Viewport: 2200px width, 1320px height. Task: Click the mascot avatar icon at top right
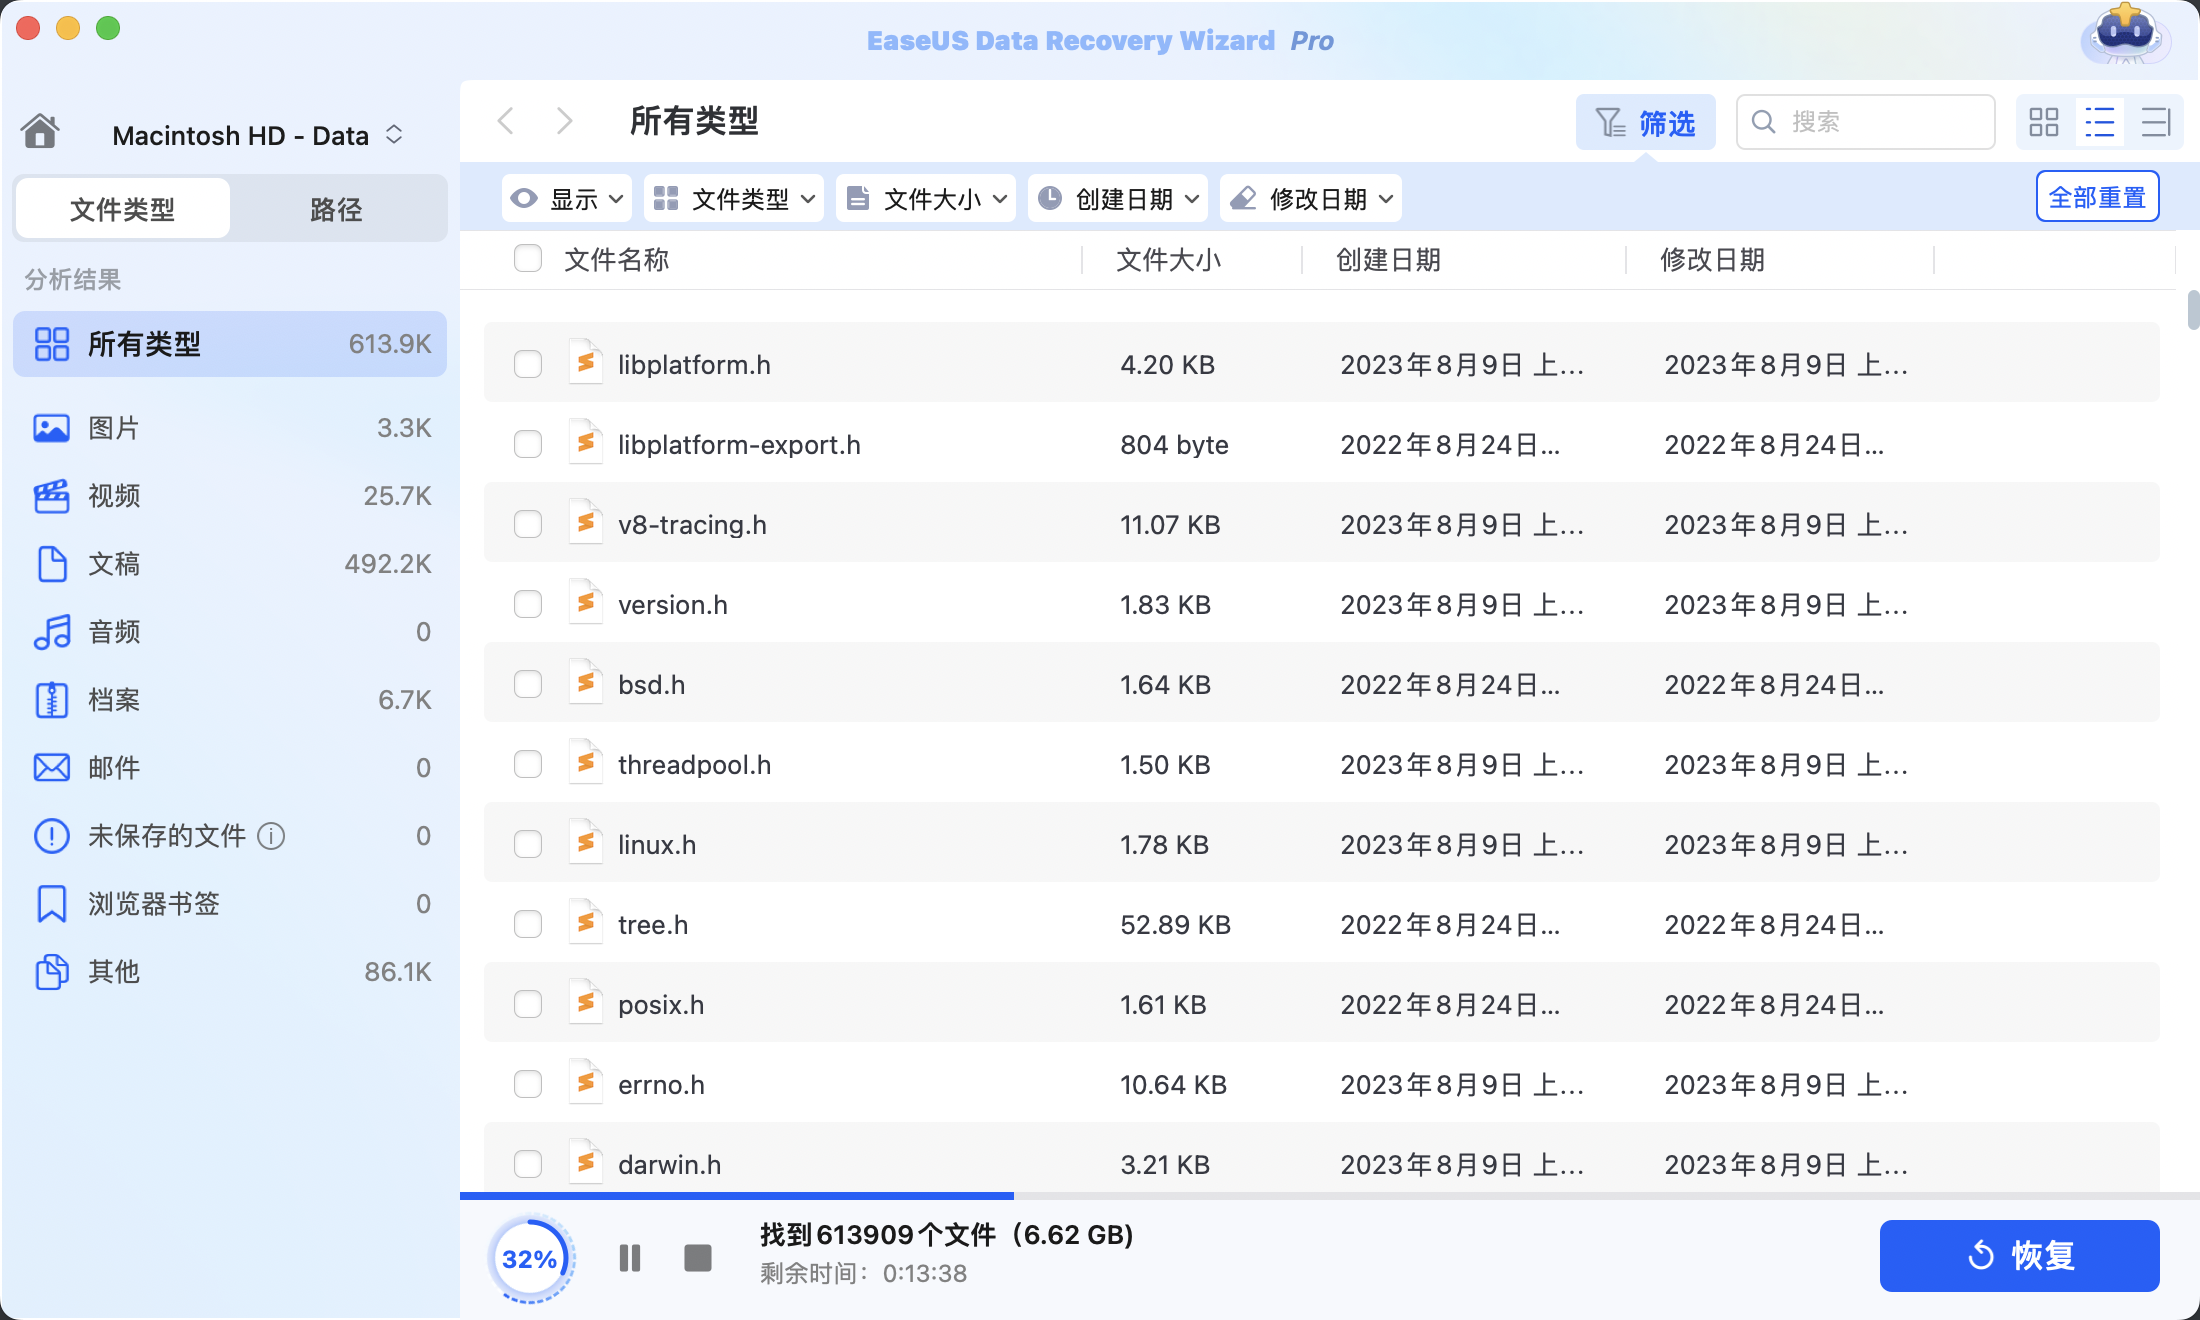click(x=2124, y=36)
